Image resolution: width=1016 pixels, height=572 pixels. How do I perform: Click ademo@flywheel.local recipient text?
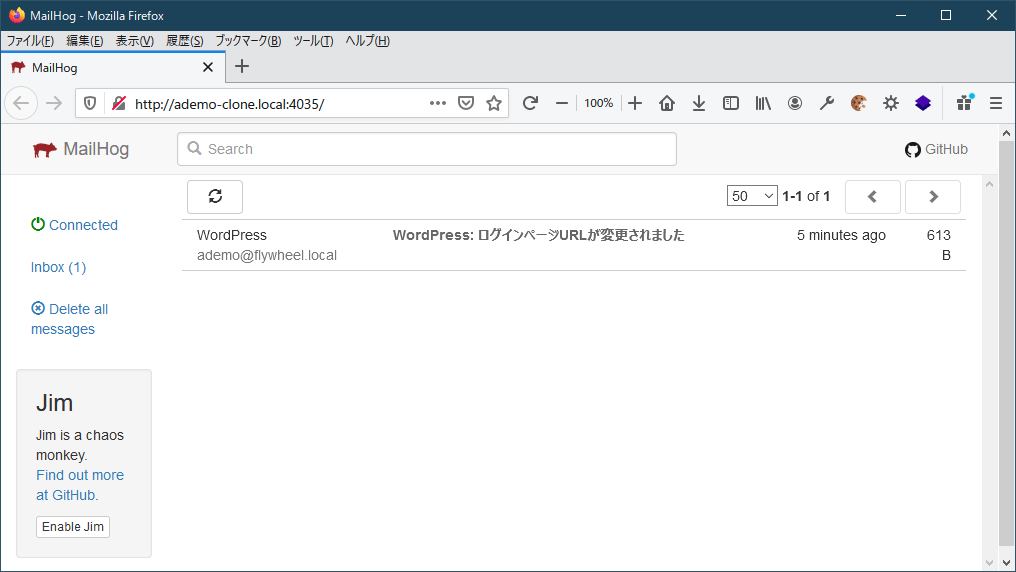coord(267,255)
